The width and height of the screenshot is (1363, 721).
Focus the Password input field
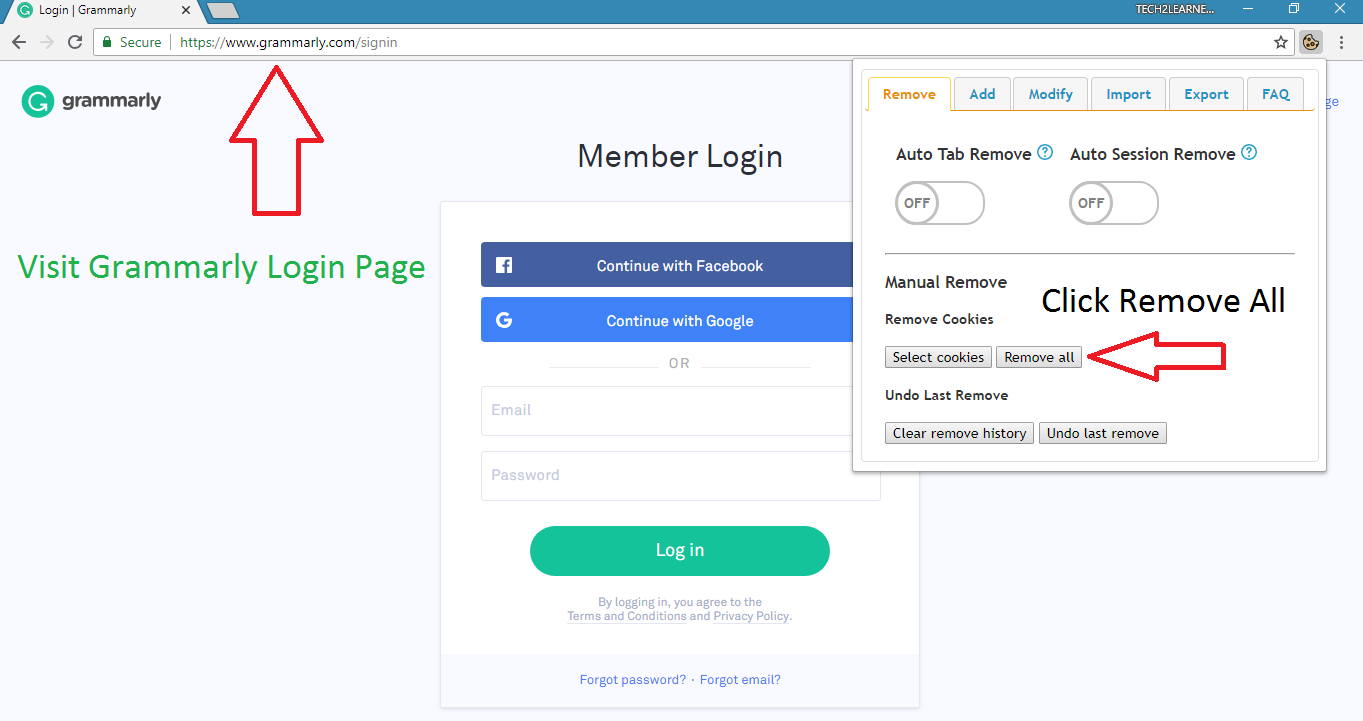(x=680, y=476)
